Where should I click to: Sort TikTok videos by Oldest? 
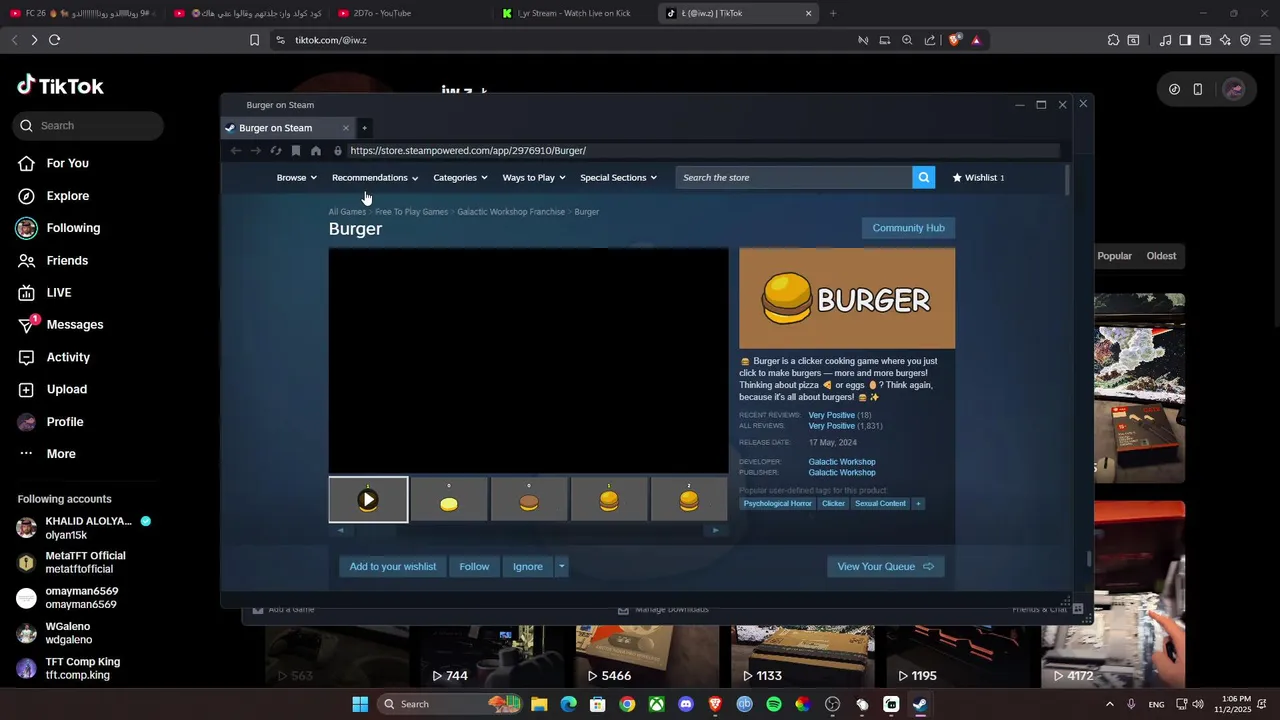[1161, 256]
